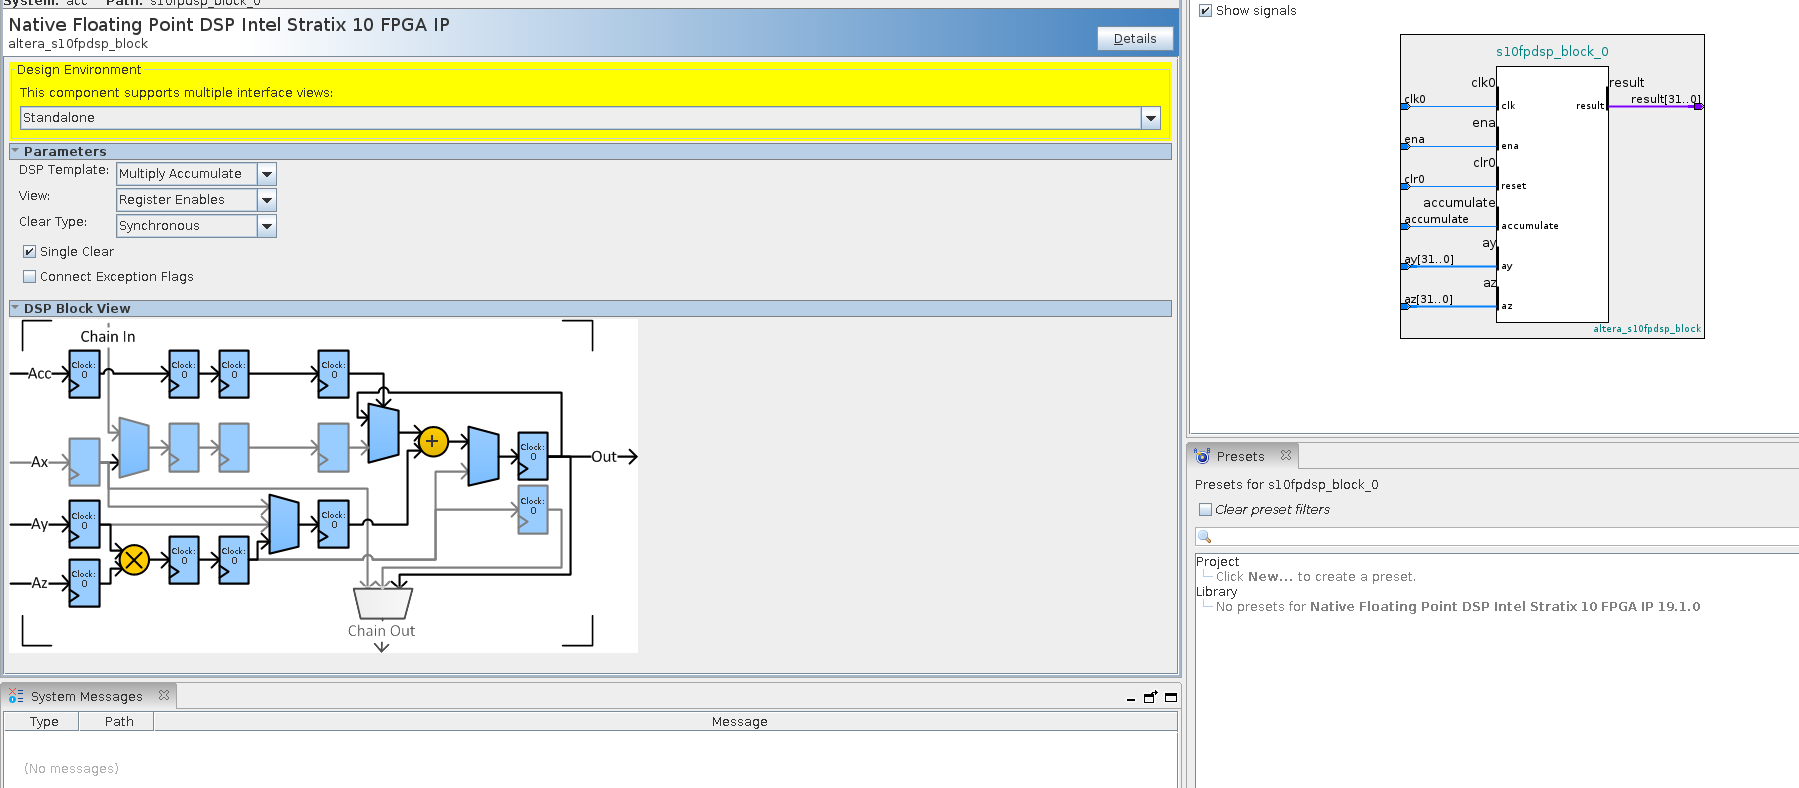The image size is (1799, 788).
Task: Click the last register in Acc row
Action: (334, 374)
